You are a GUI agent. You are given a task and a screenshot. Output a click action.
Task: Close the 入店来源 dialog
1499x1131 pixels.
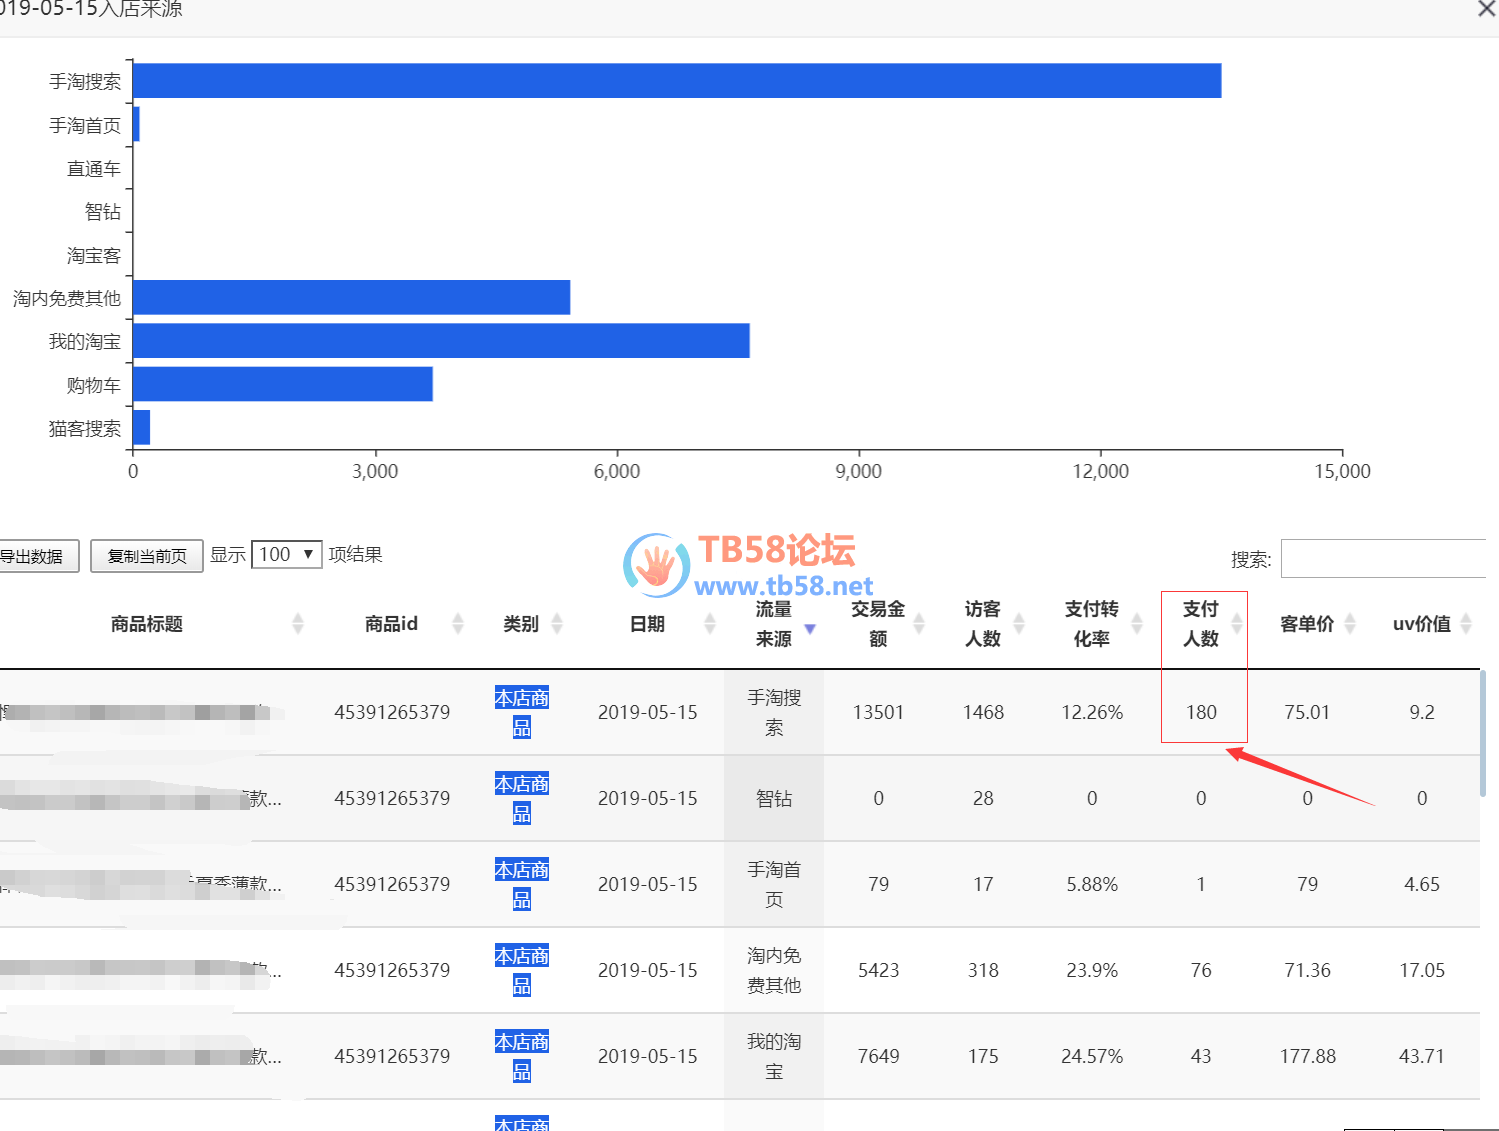pyautogui.click(x=1486, y=9)
